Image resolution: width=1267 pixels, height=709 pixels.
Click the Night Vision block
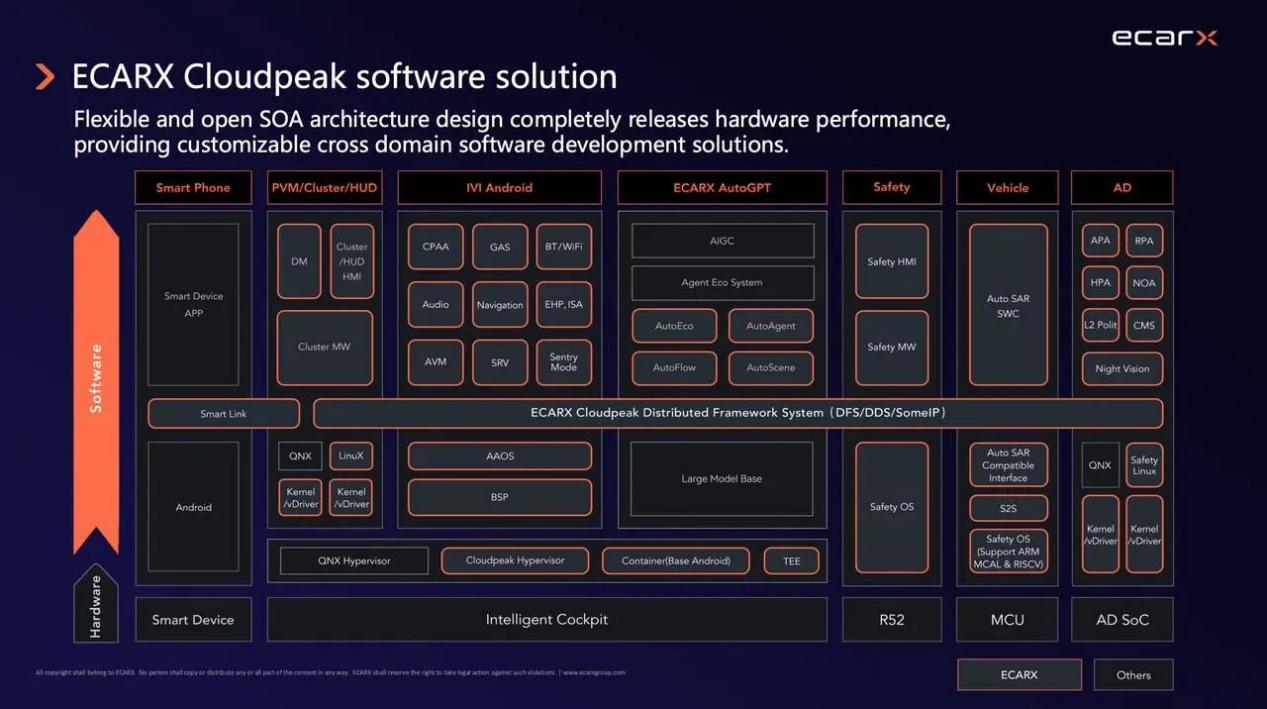pyautogui.click(x=1122, y=369)
